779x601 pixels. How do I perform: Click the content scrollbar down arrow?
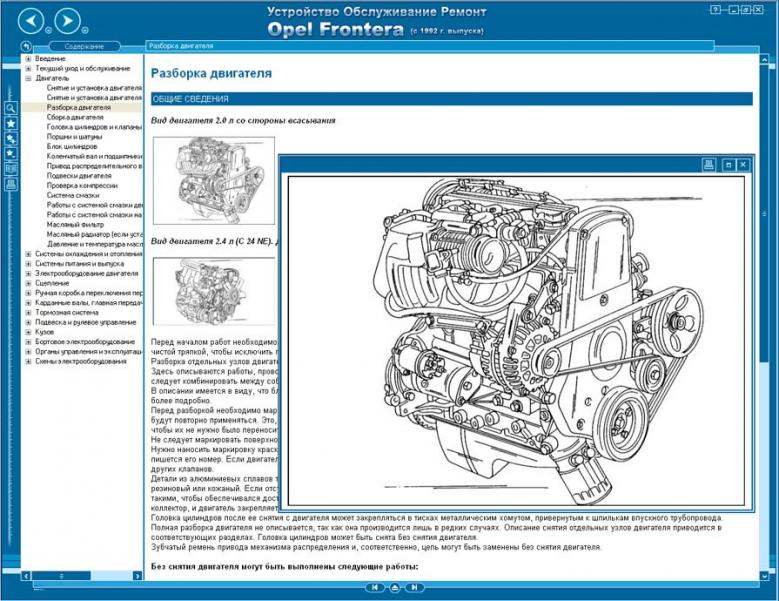(764, 575)
